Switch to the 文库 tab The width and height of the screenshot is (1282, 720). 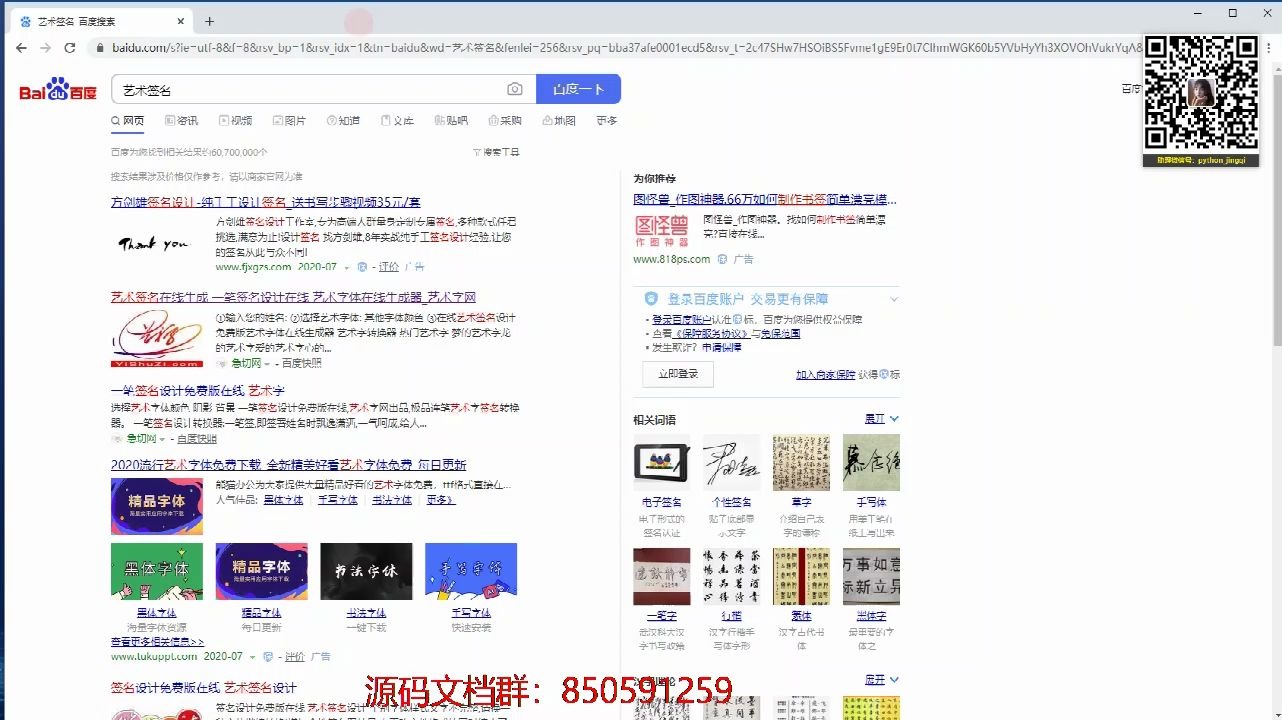coord(398,121)
